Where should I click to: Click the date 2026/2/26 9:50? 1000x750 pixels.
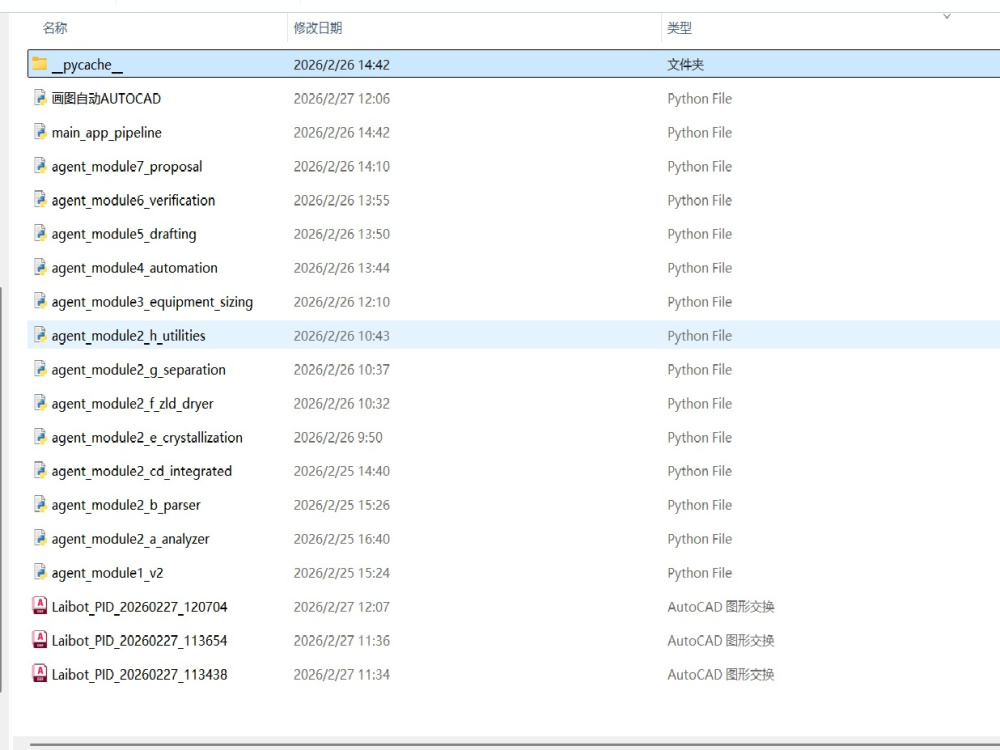(x=338, y=438)
